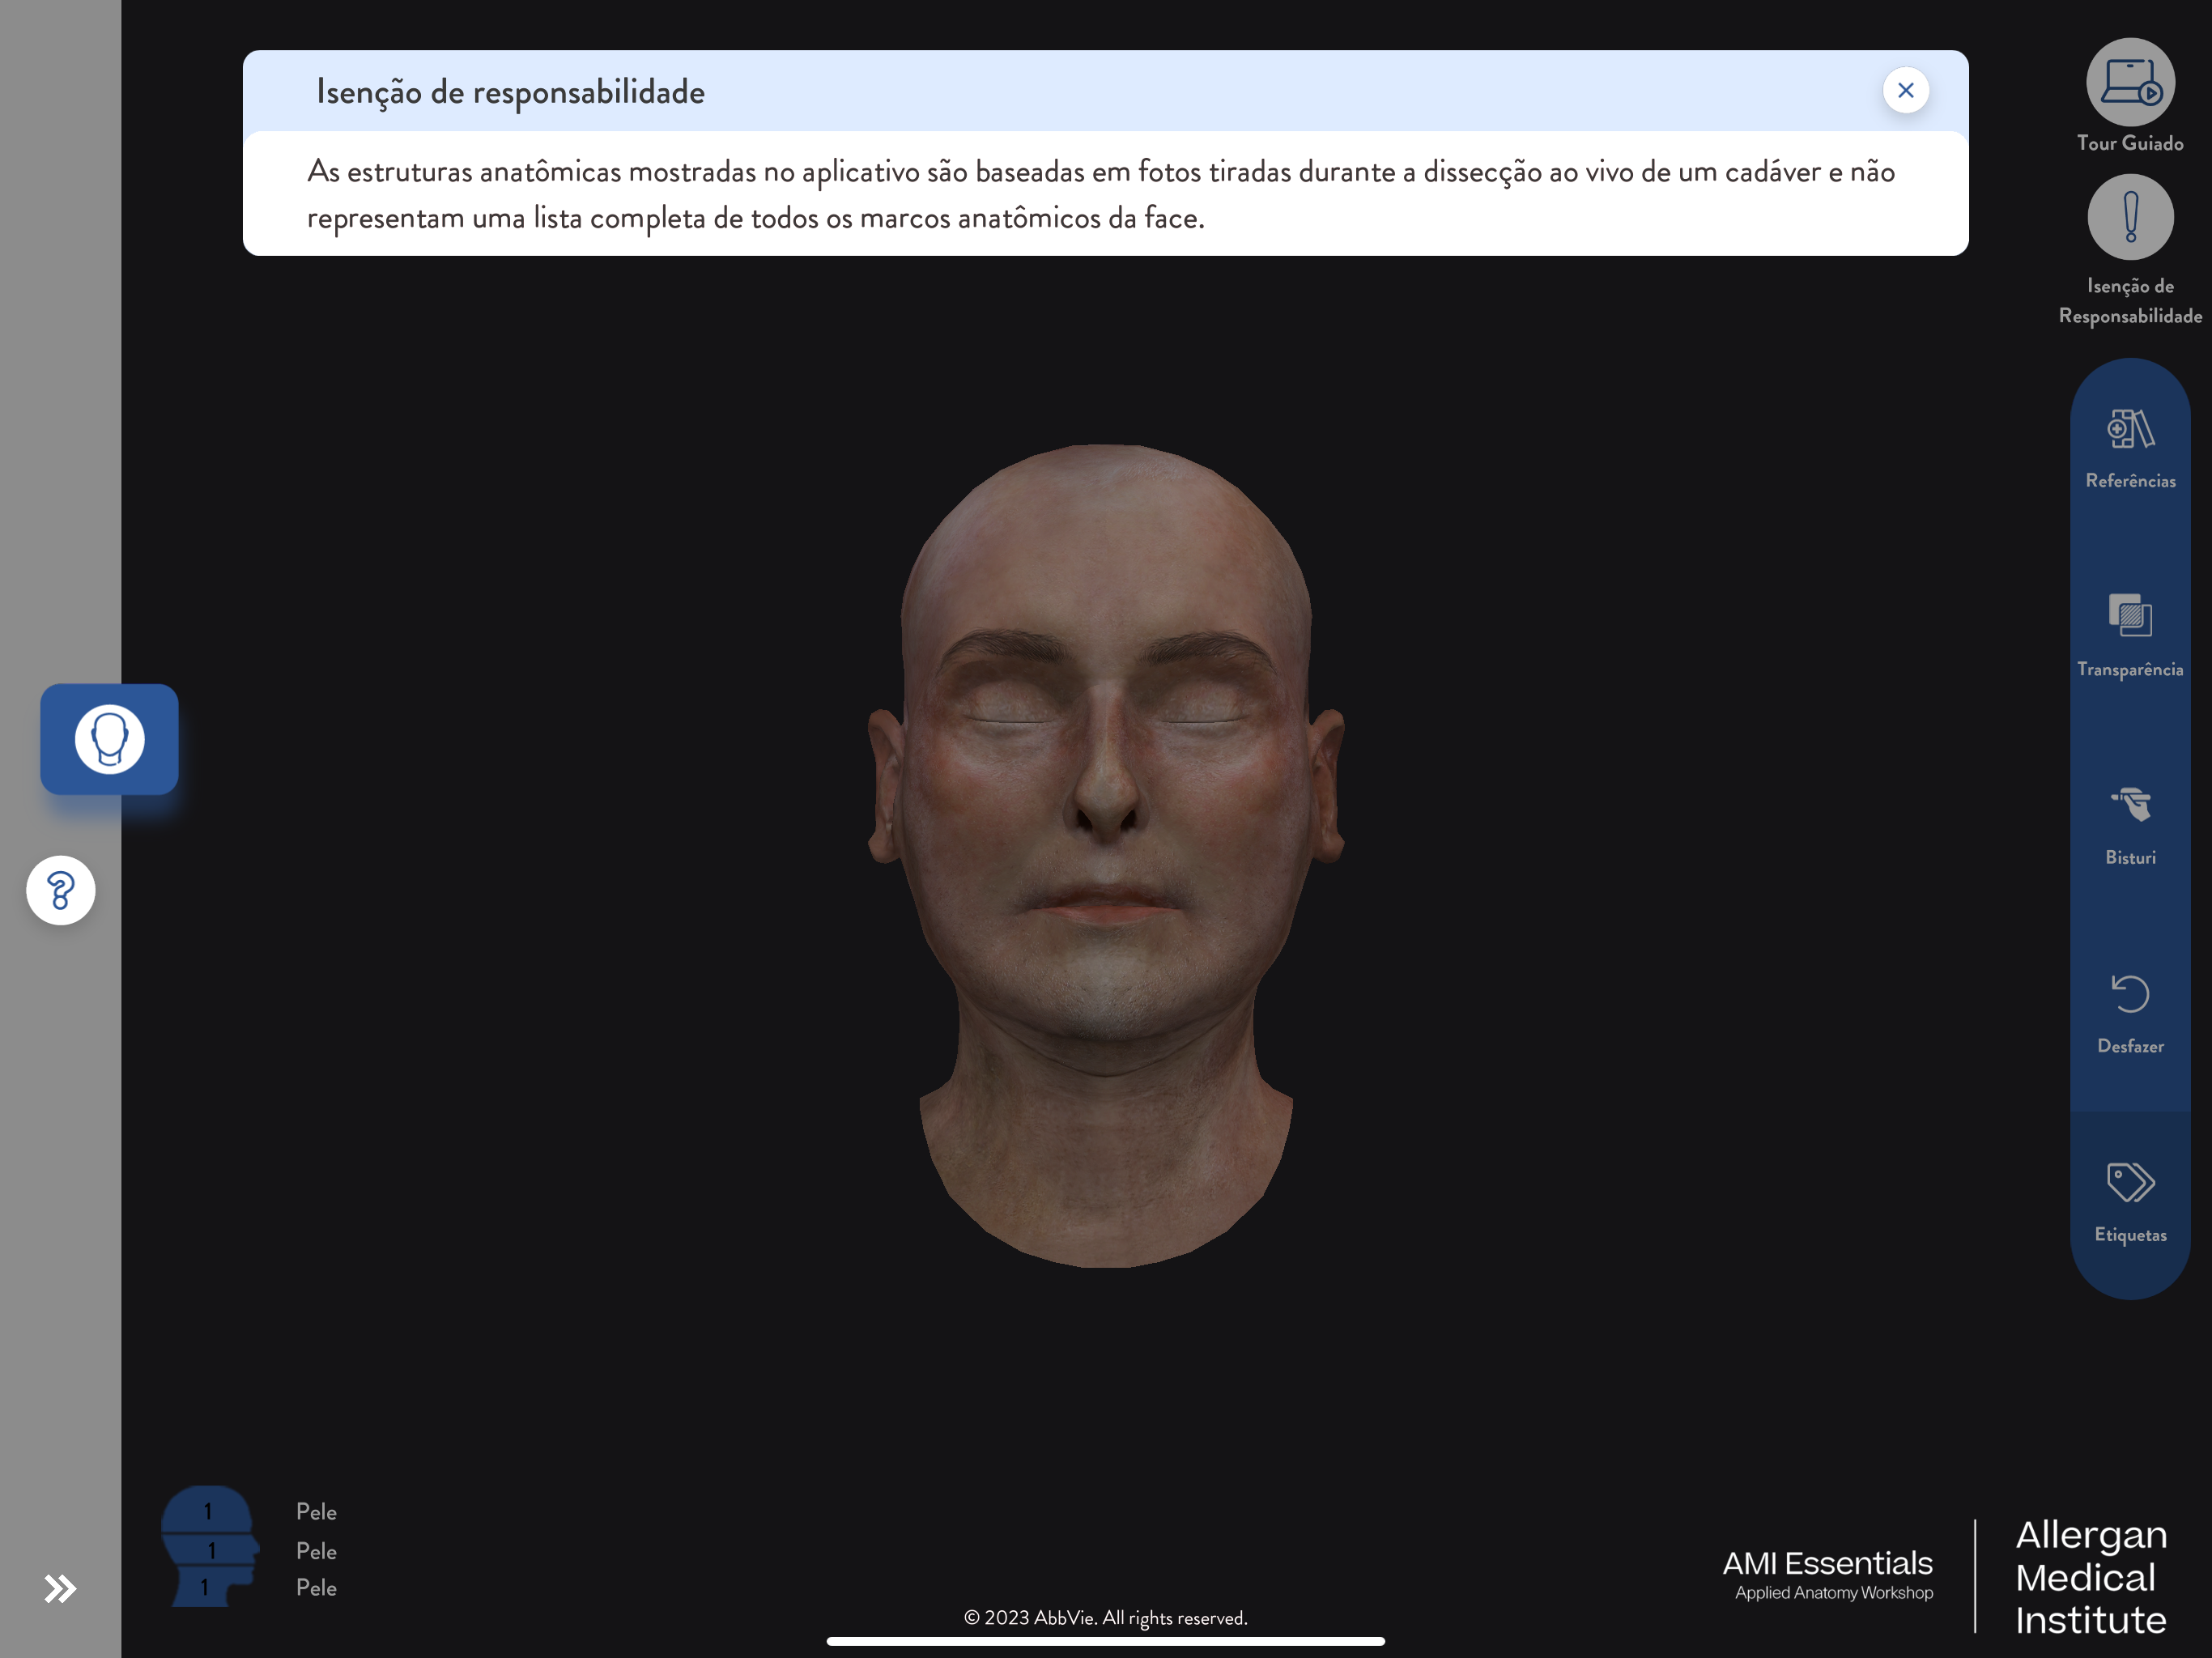The width and height of the screenshot is (2212, 1658).
Task: Click the blue head view button
Action: point(109,739)
